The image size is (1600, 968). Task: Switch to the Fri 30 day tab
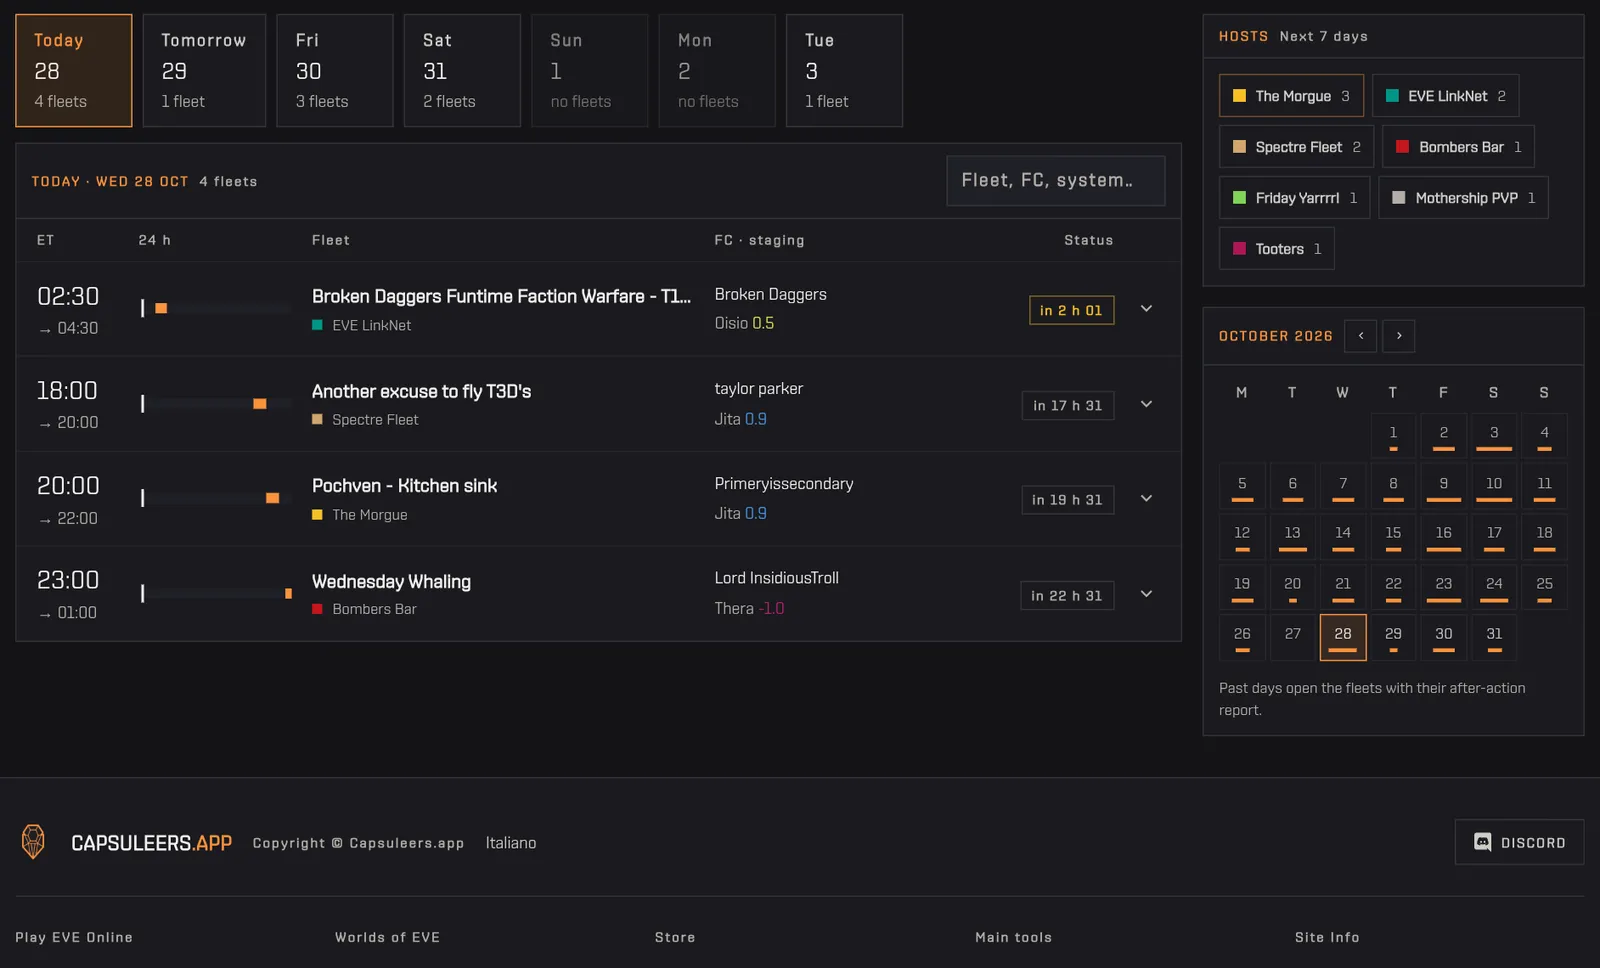[334, 70]
